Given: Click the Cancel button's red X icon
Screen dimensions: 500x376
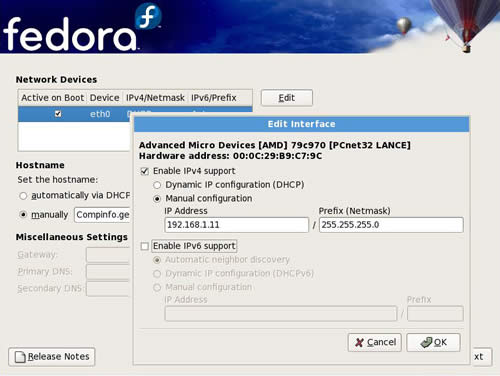Looking at the screenshot, I should [x=359, y=342].
